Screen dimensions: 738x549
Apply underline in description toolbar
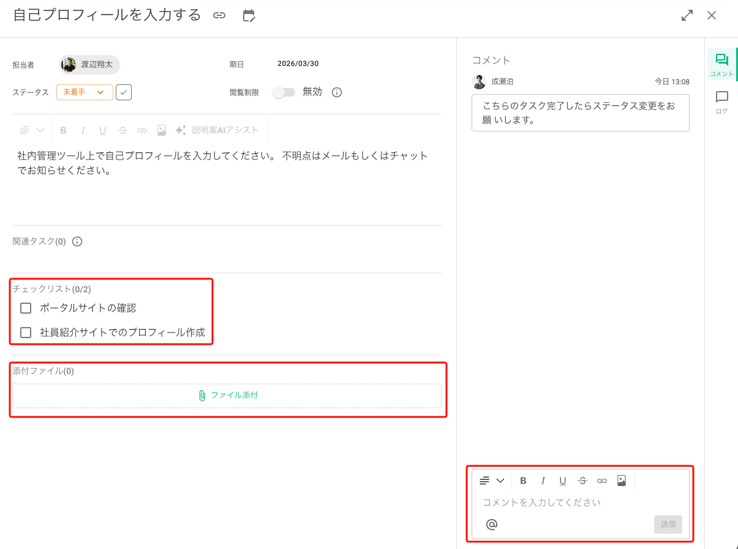click(103, 130)
